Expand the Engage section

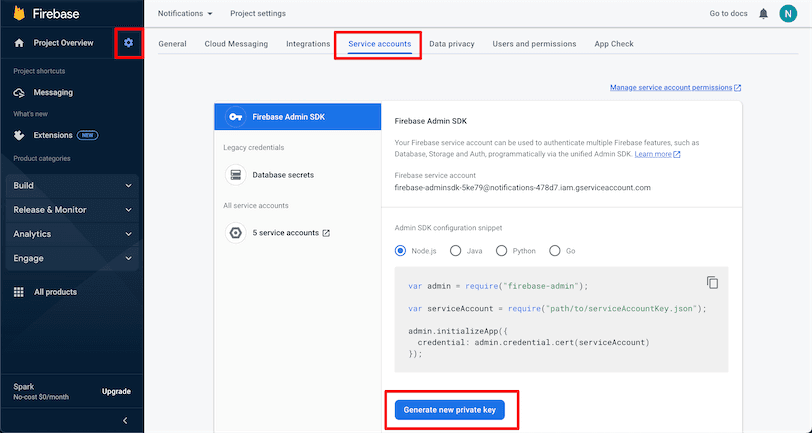tap(72, 258)
